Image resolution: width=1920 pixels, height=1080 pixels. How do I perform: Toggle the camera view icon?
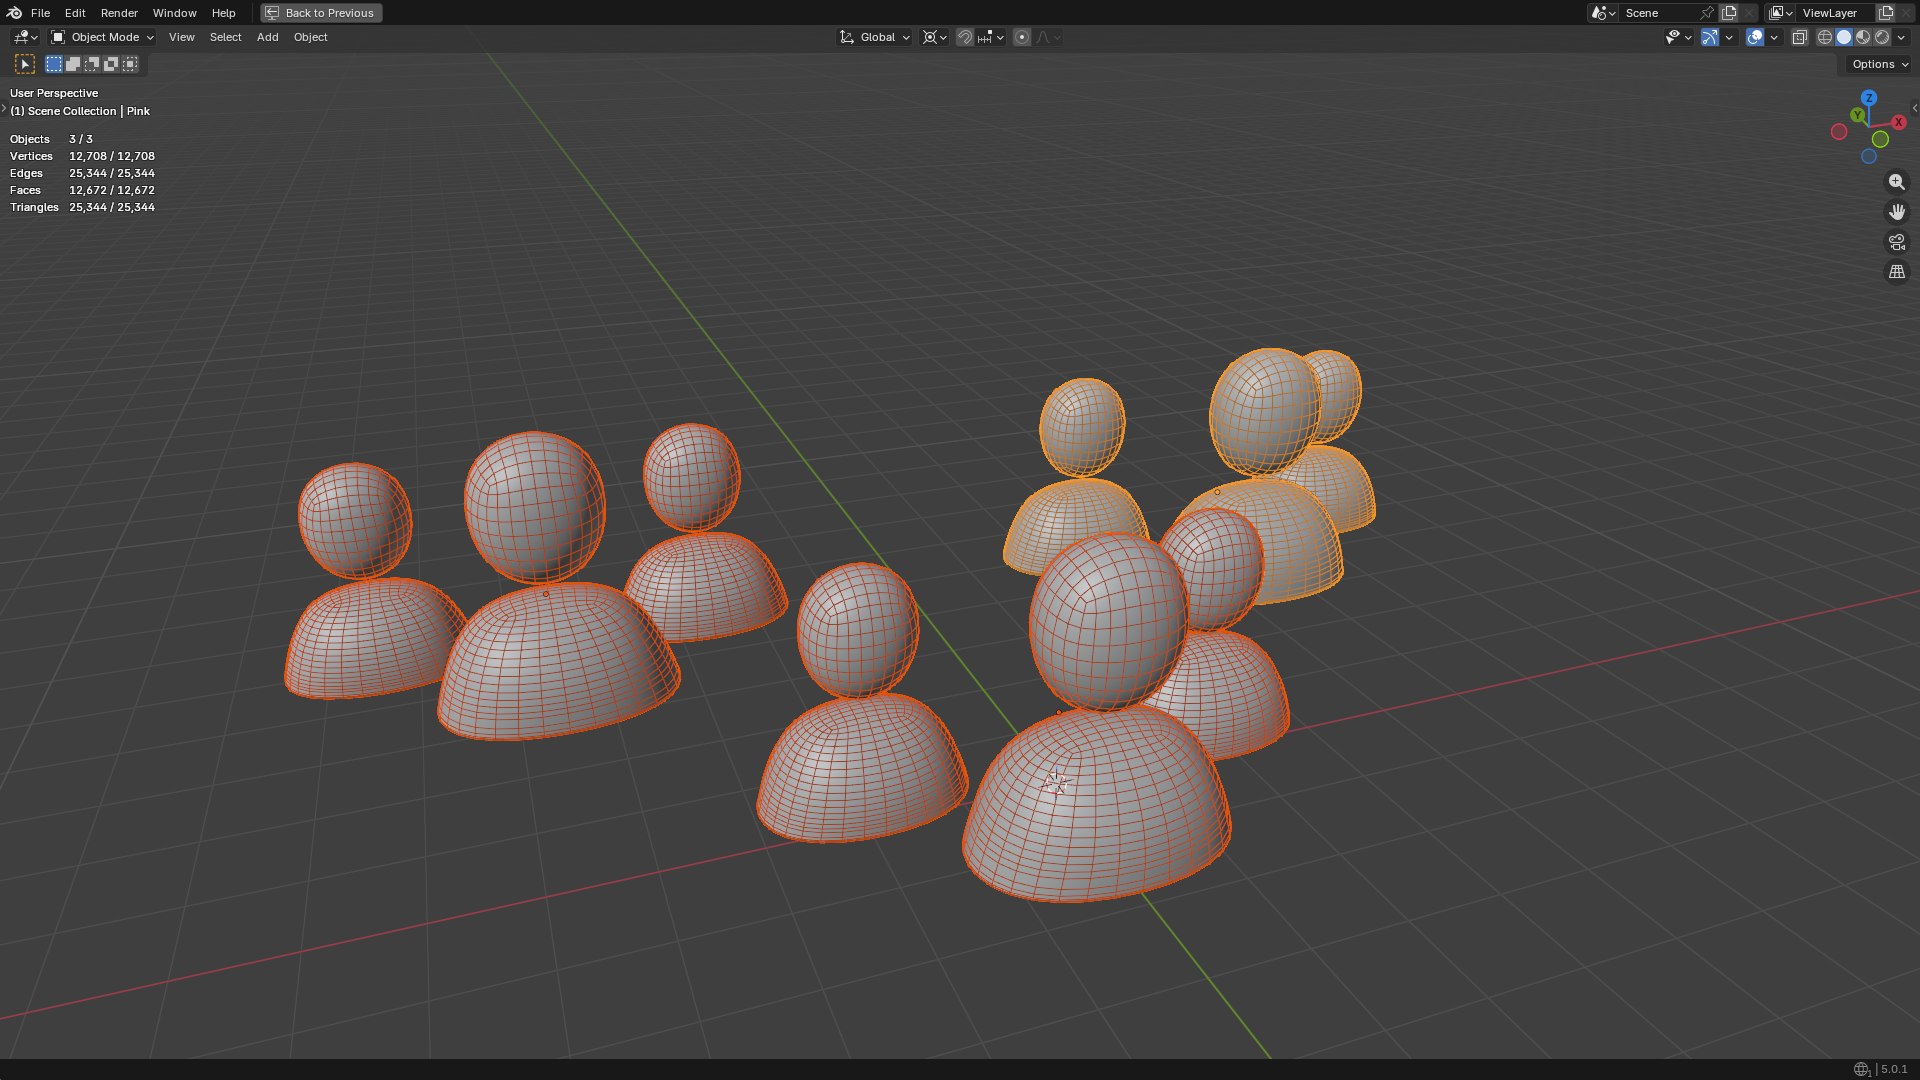coord(1896,242)
